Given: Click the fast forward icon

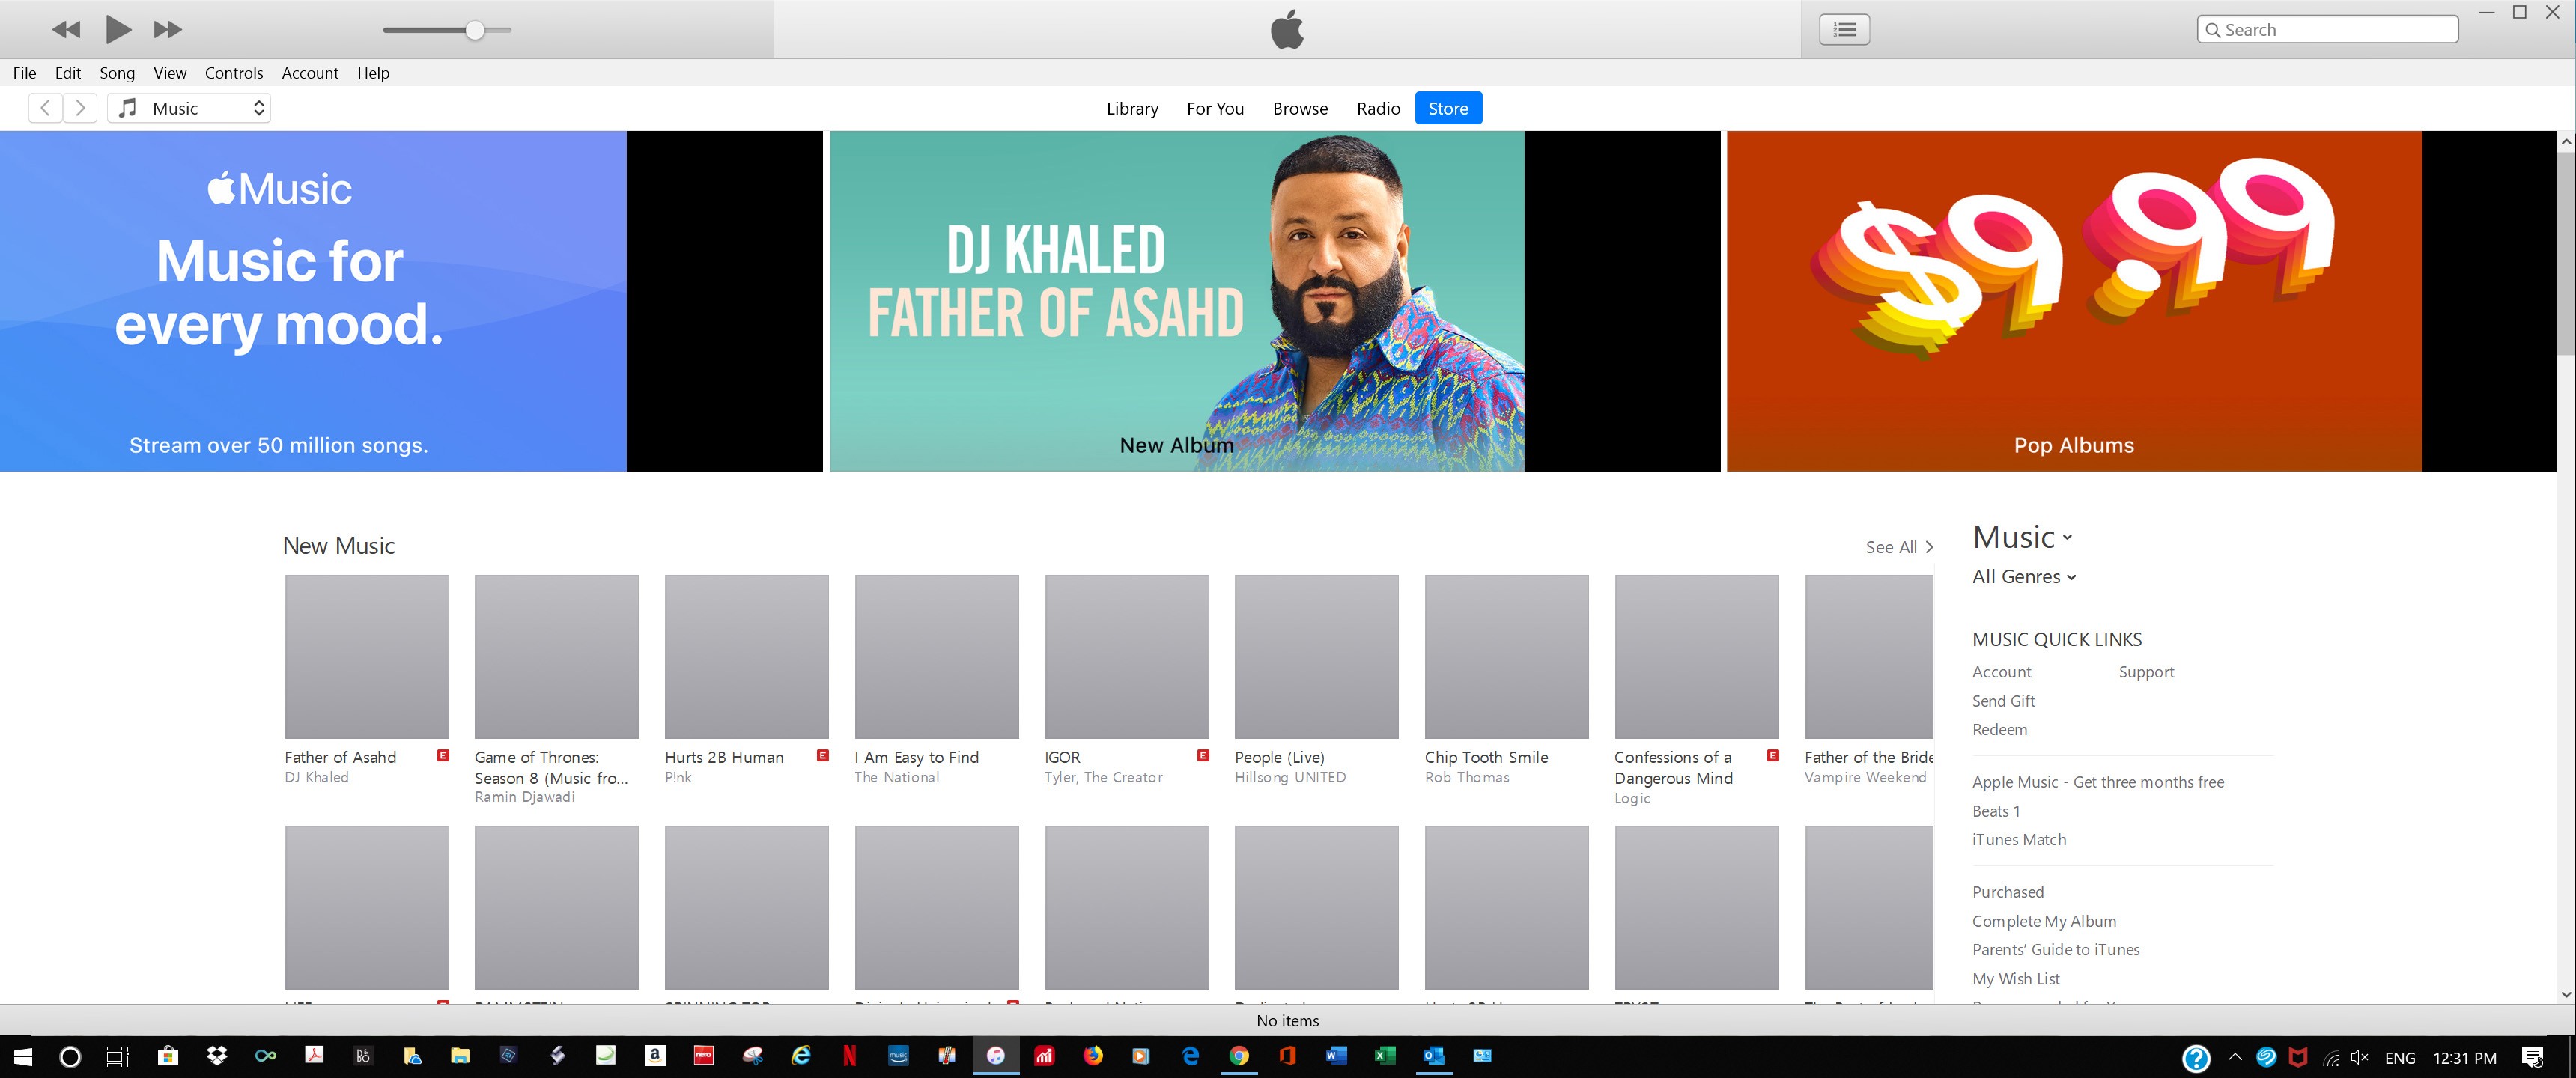Looking at the screenshot, I should (167, 30).
